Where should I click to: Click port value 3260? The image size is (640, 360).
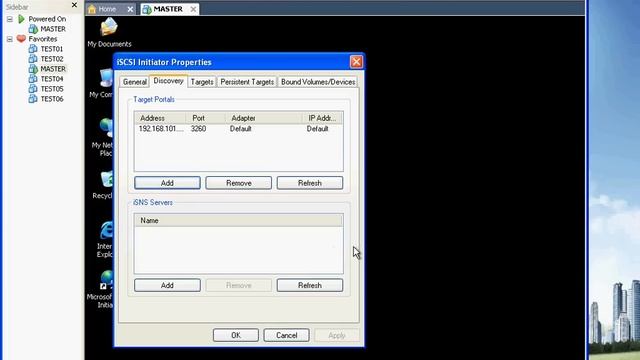pyautogui.click(x=198, y=129)
